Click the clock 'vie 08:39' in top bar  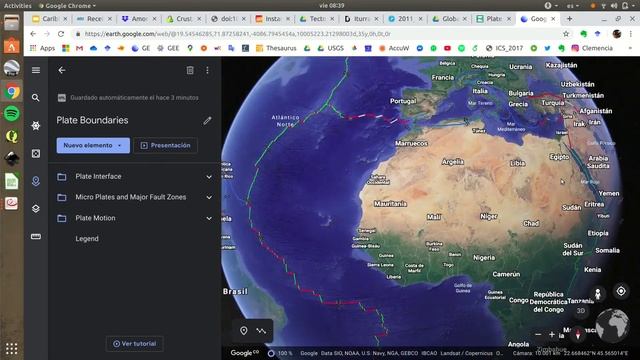point(331,6)
